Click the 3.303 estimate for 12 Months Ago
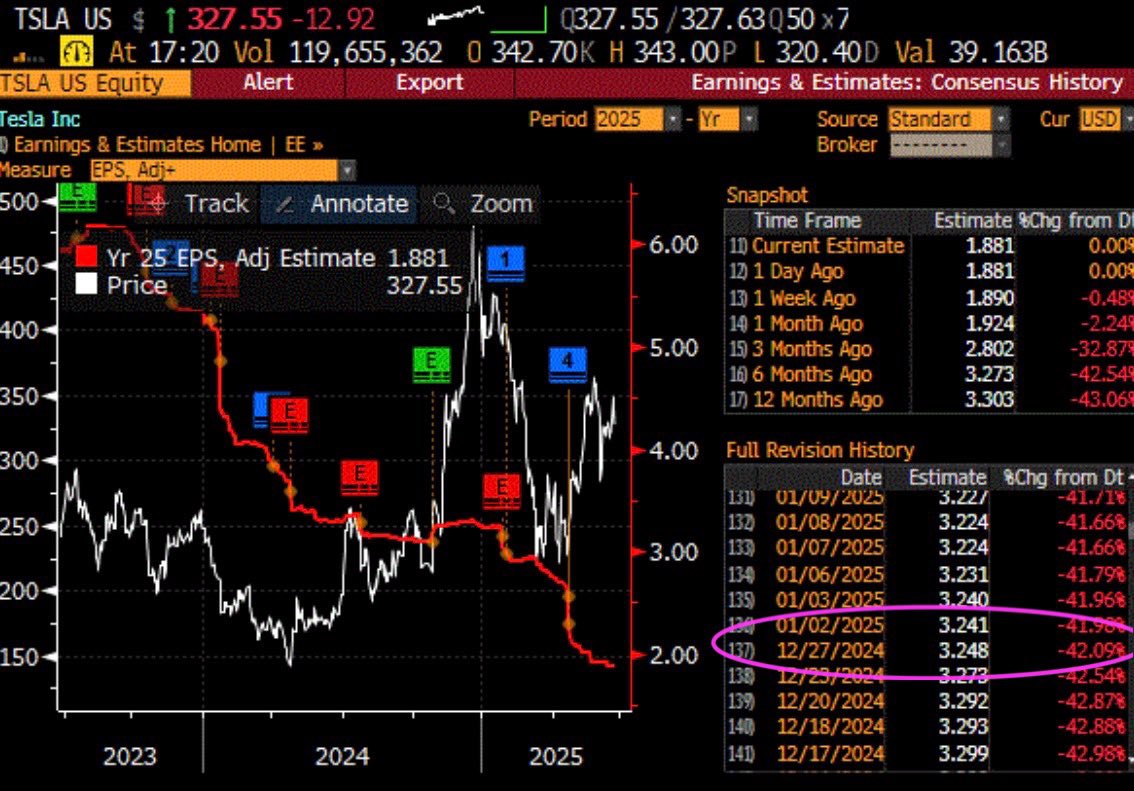1134x791 pixels. click(989, 399)
